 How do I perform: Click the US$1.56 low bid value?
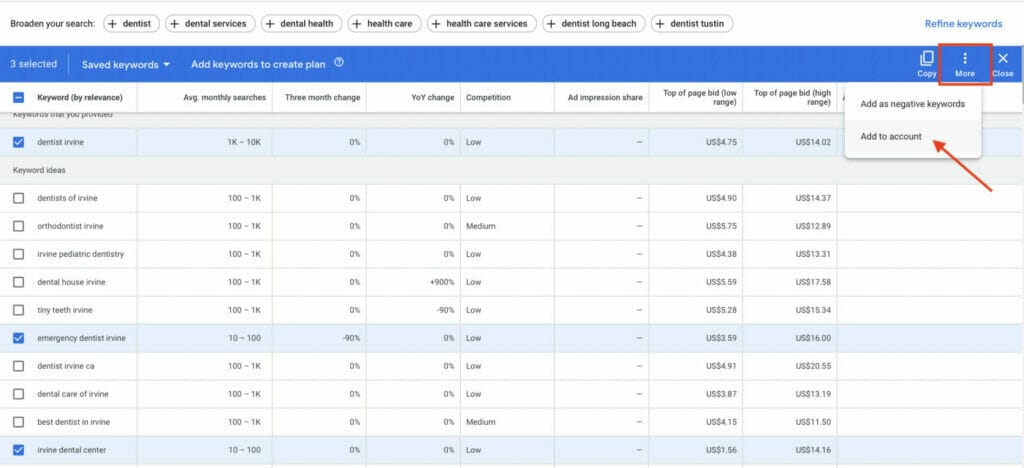(x=721, y=450)
